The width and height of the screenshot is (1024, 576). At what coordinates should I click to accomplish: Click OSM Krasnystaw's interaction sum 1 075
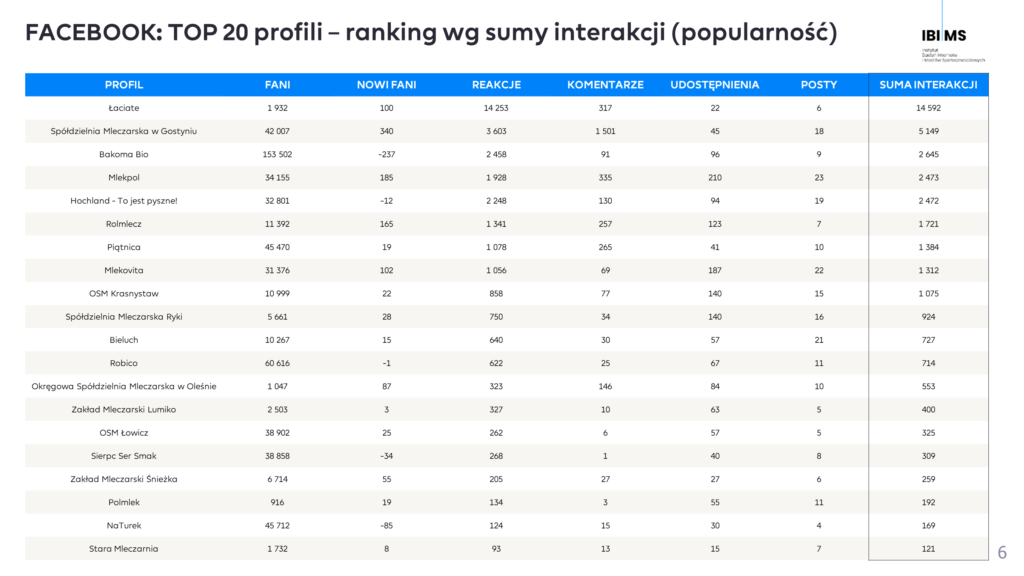(x=928, y=293)
